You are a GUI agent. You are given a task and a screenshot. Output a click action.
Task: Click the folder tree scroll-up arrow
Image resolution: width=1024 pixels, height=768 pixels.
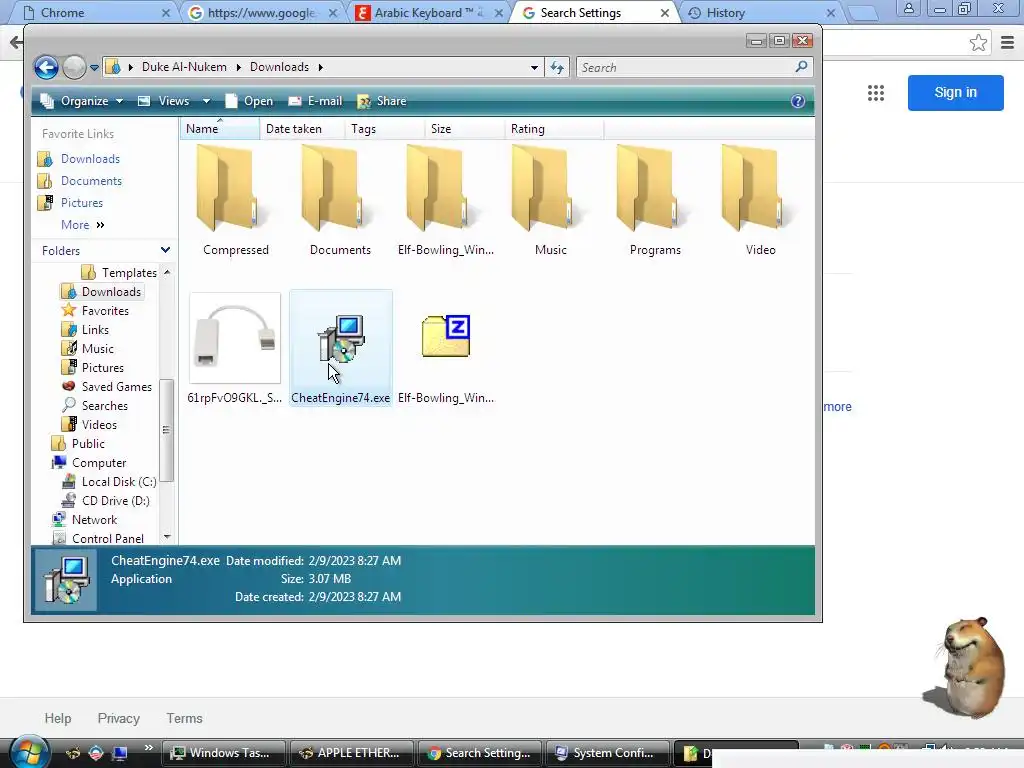(167, 272)
